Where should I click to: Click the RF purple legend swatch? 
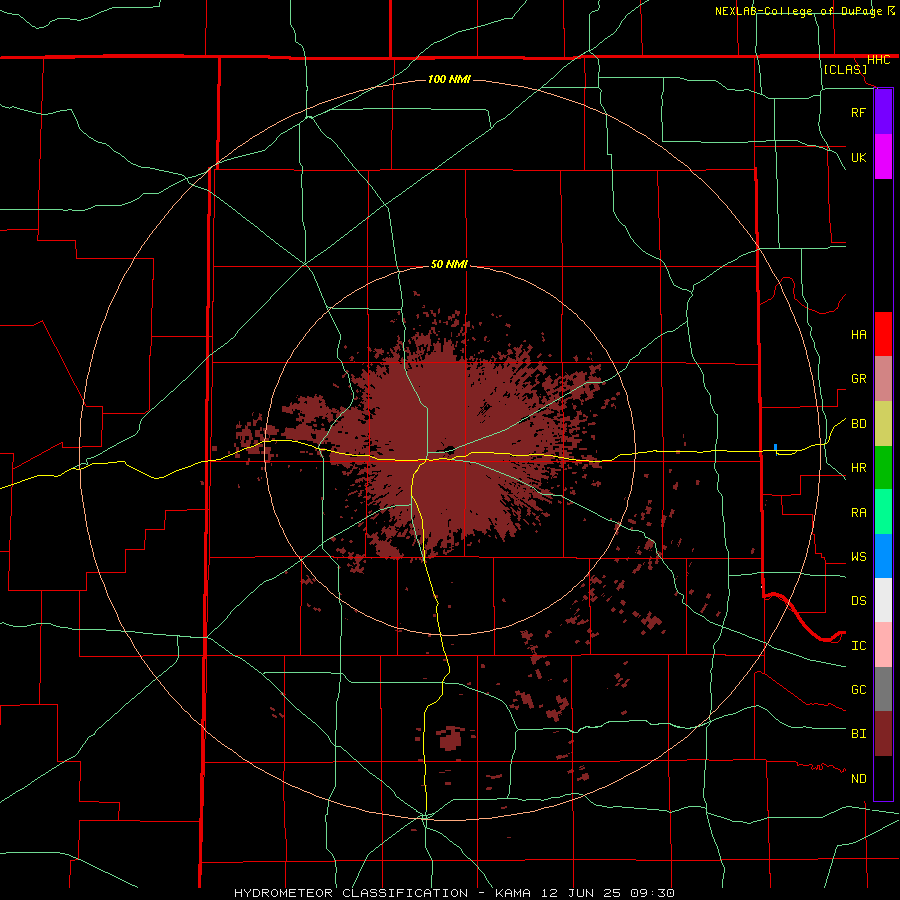pyautogui.click(x=883, y=112)
